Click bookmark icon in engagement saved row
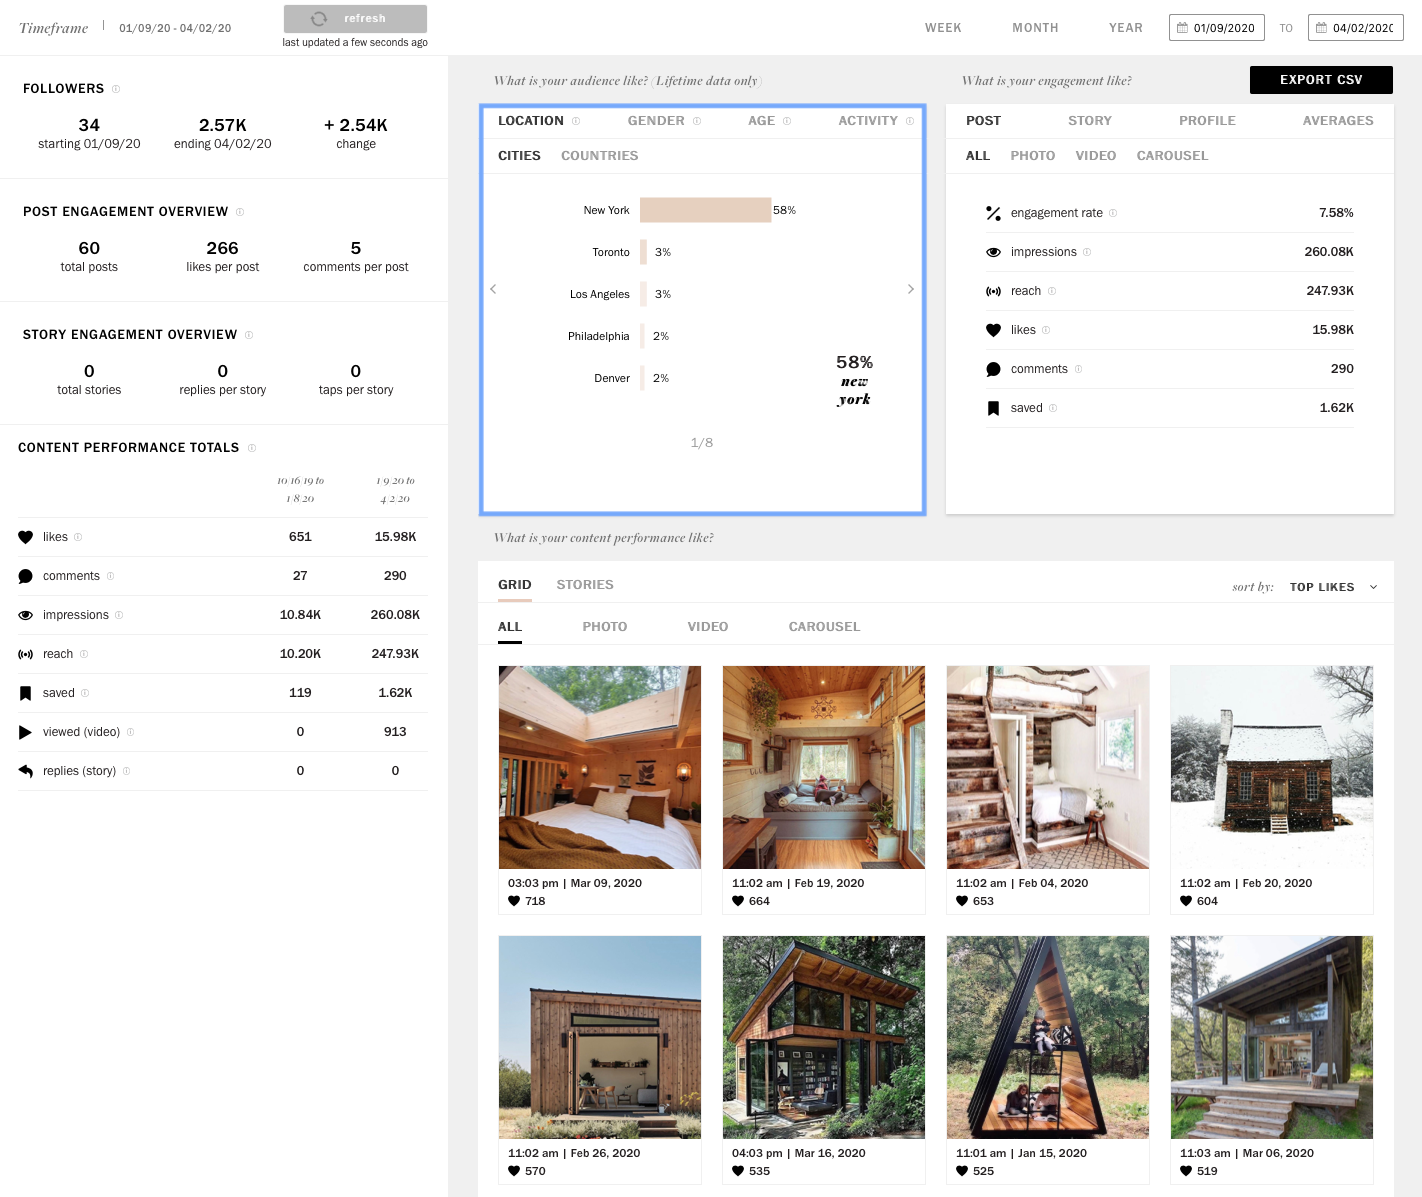 (993, 408)
